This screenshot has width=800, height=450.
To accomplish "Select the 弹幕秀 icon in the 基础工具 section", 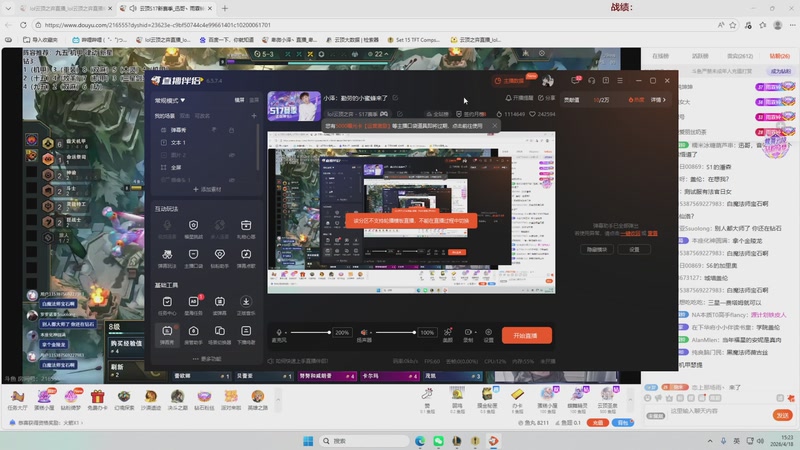I will click(167, 334).
